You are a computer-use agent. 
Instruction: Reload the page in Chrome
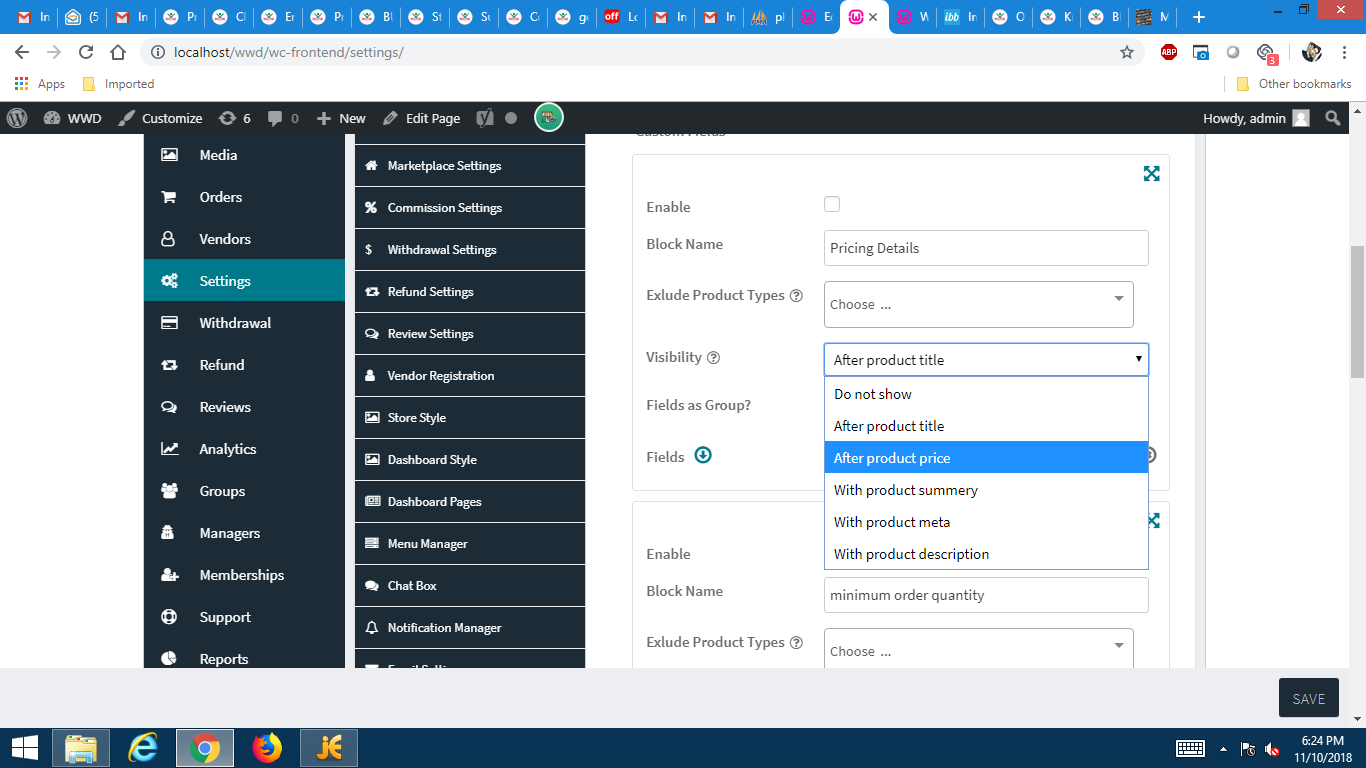click(x=86, y=52)
